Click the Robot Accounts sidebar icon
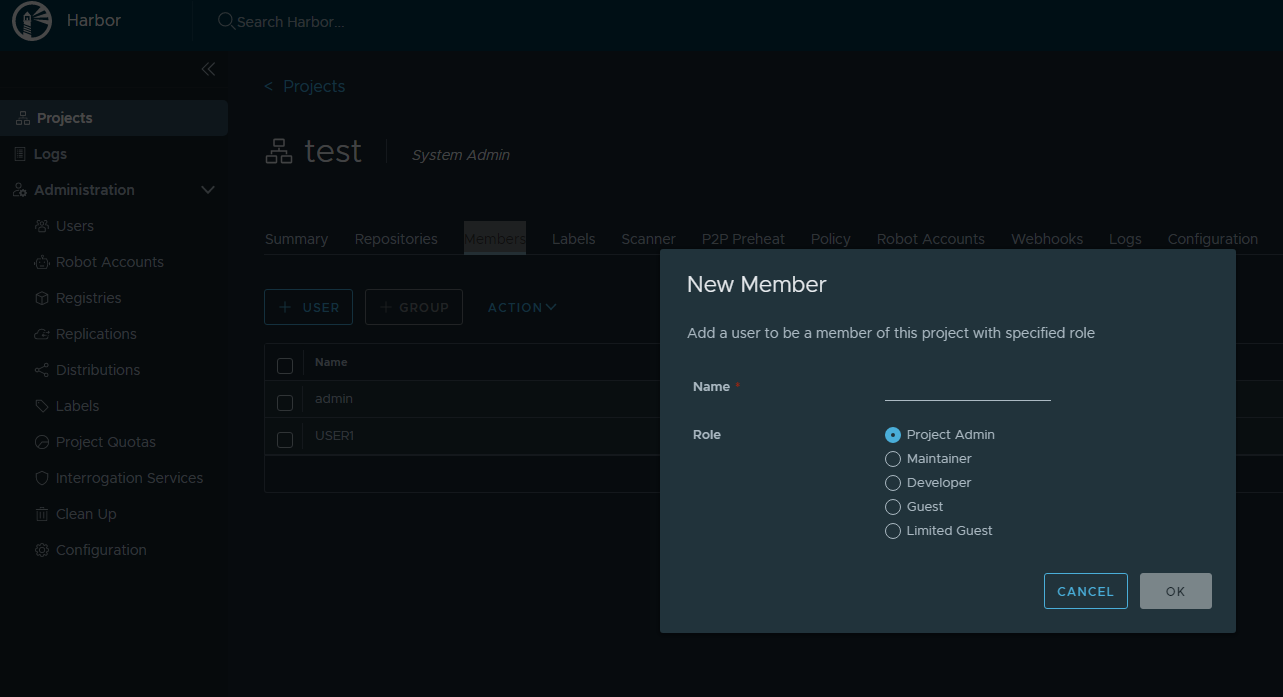The height and width of the screenshot is (697, 1283). 42,262
